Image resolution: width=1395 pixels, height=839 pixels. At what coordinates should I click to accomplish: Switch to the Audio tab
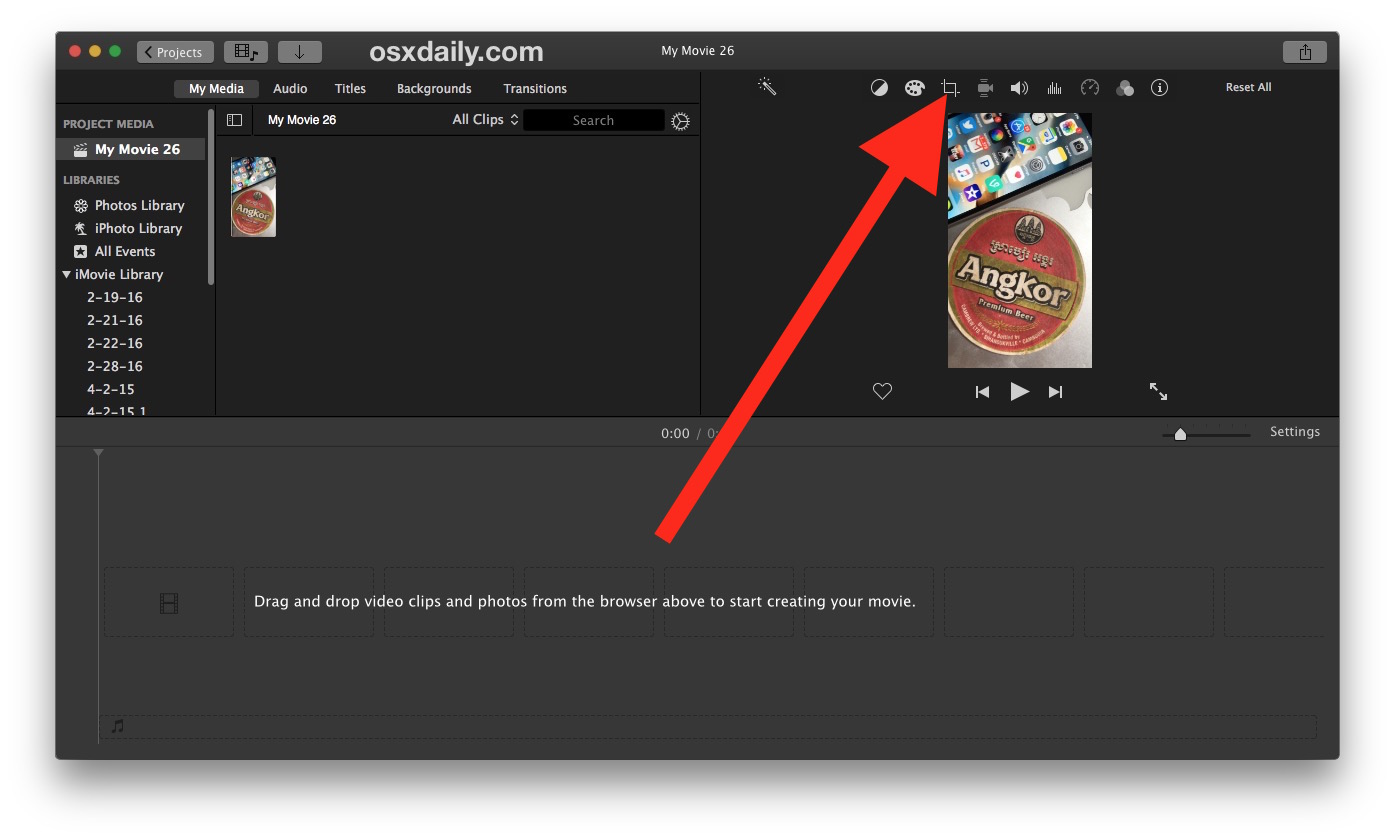(290, 89)
